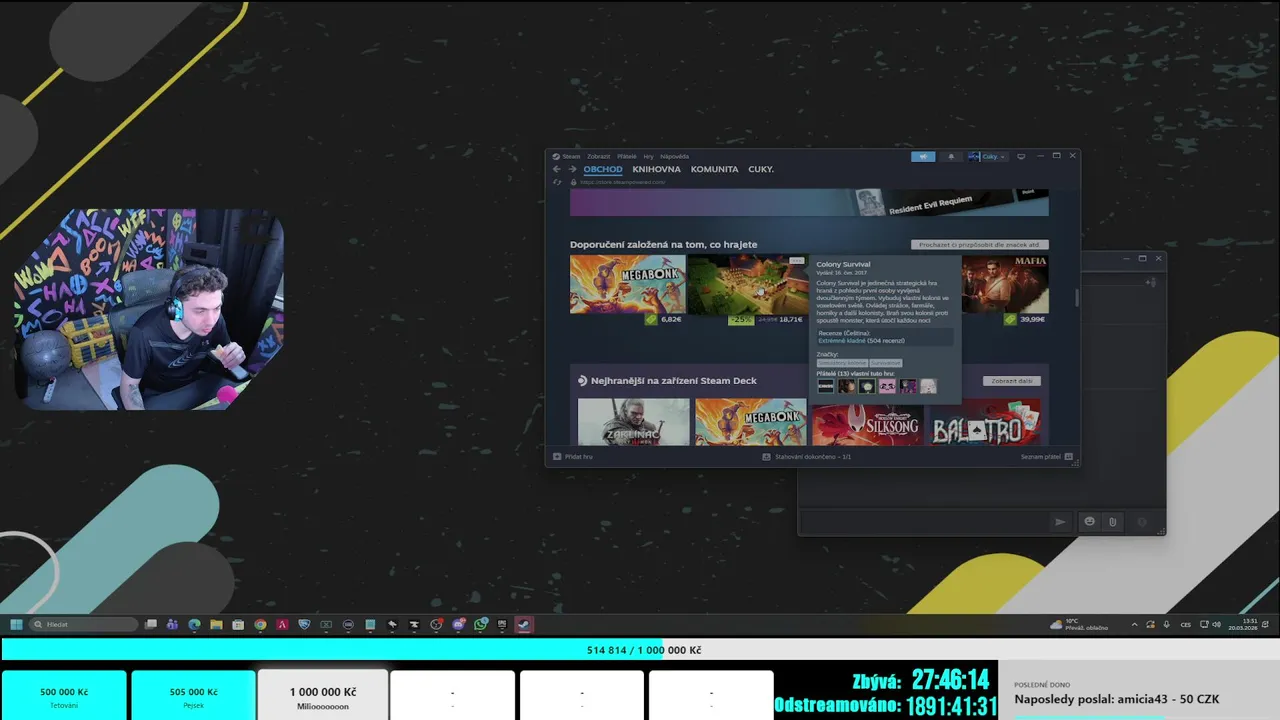The image size is (1280, 720).
Task: Click Zobrazit další button
Action: (1012, 381)
